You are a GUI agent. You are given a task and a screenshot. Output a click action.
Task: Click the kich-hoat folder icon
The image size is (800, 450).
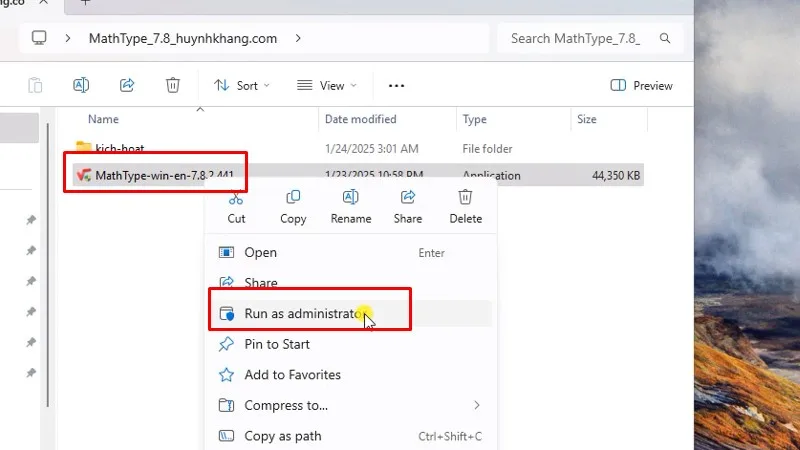click(x=84, y=147)
